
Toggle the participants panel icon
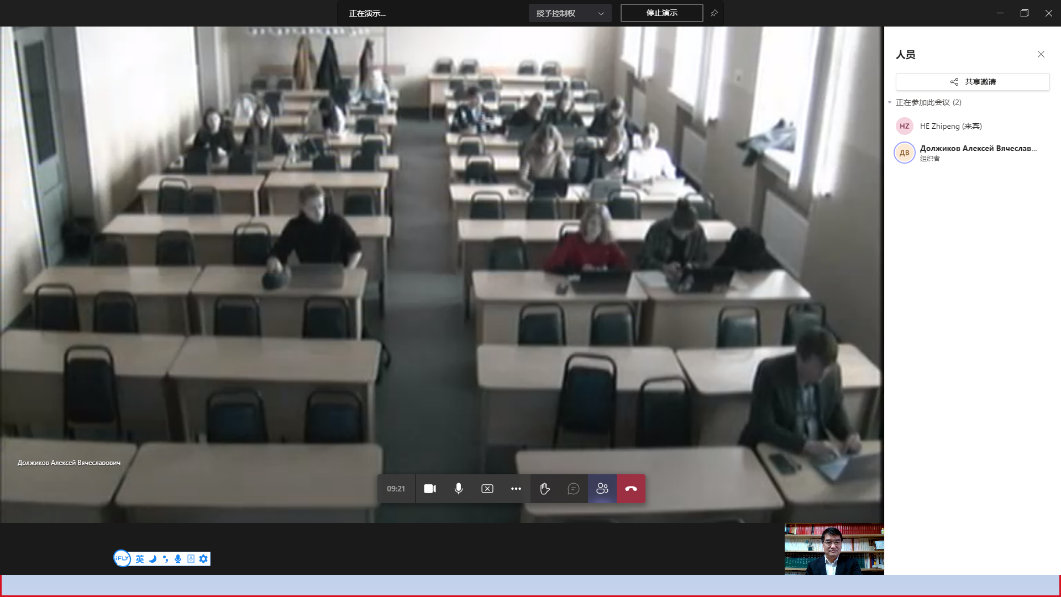(x=602, y=489)
